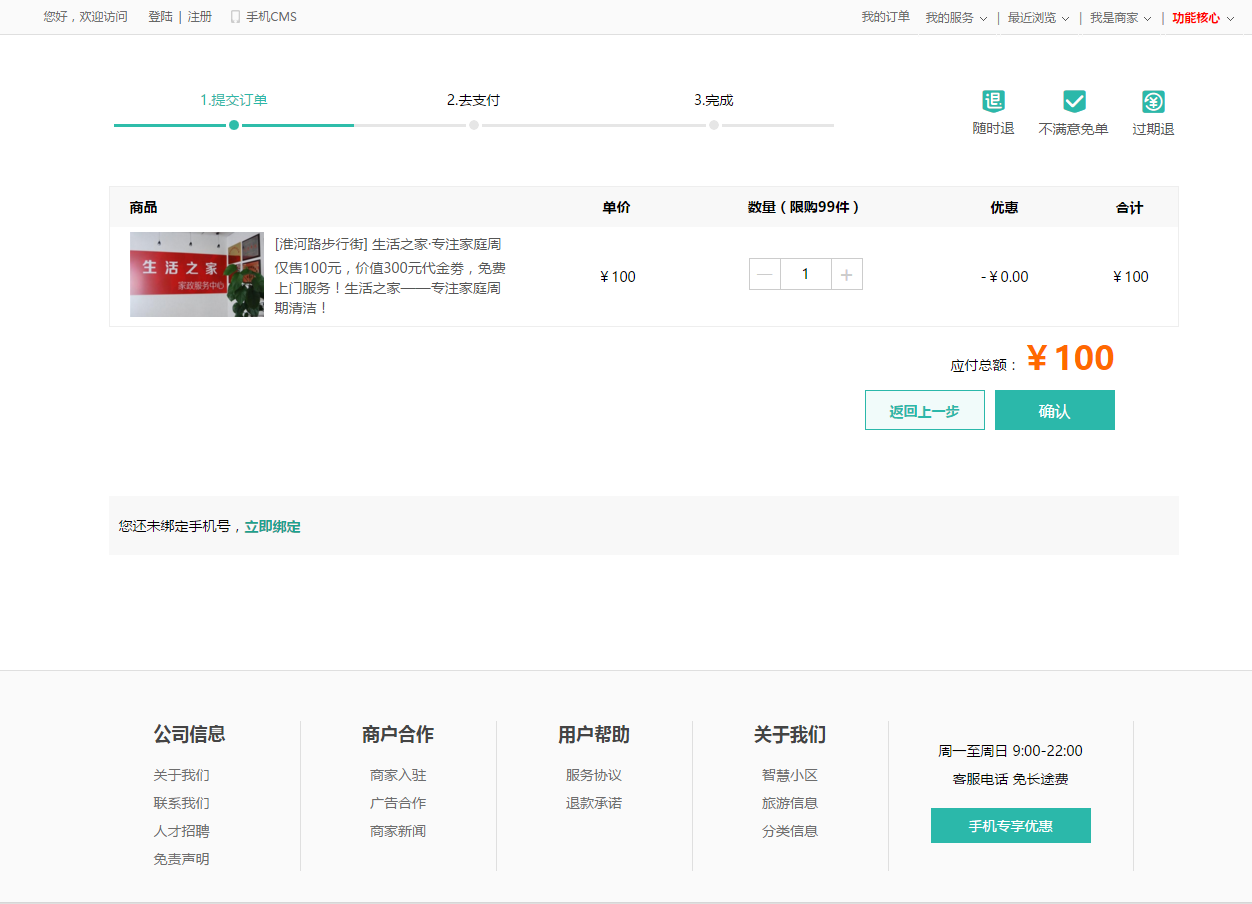Screen dimensions: 1252x904
Task: Click the 数量（限购99件） column header
Action: pyautogui.click(x=804, y=207)
